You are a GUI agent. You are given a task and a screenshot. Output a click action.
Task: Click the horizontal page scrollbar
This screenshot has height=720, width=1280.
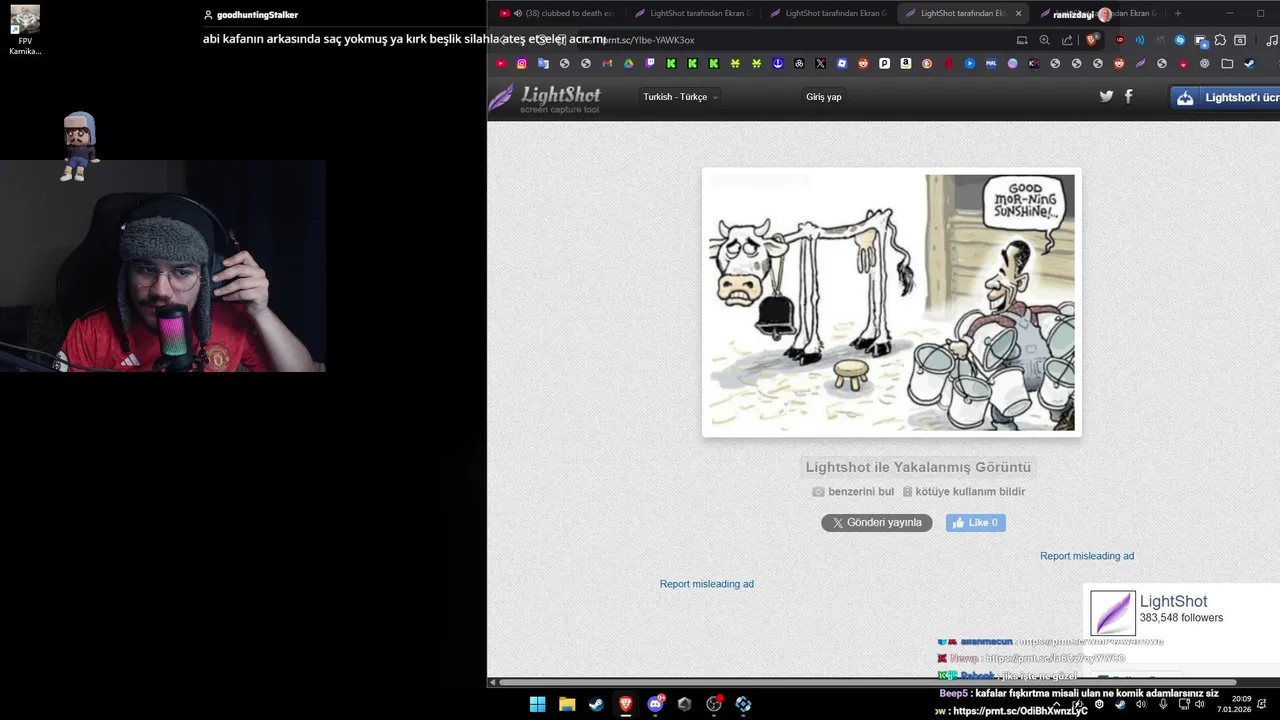tap(868, 682)
